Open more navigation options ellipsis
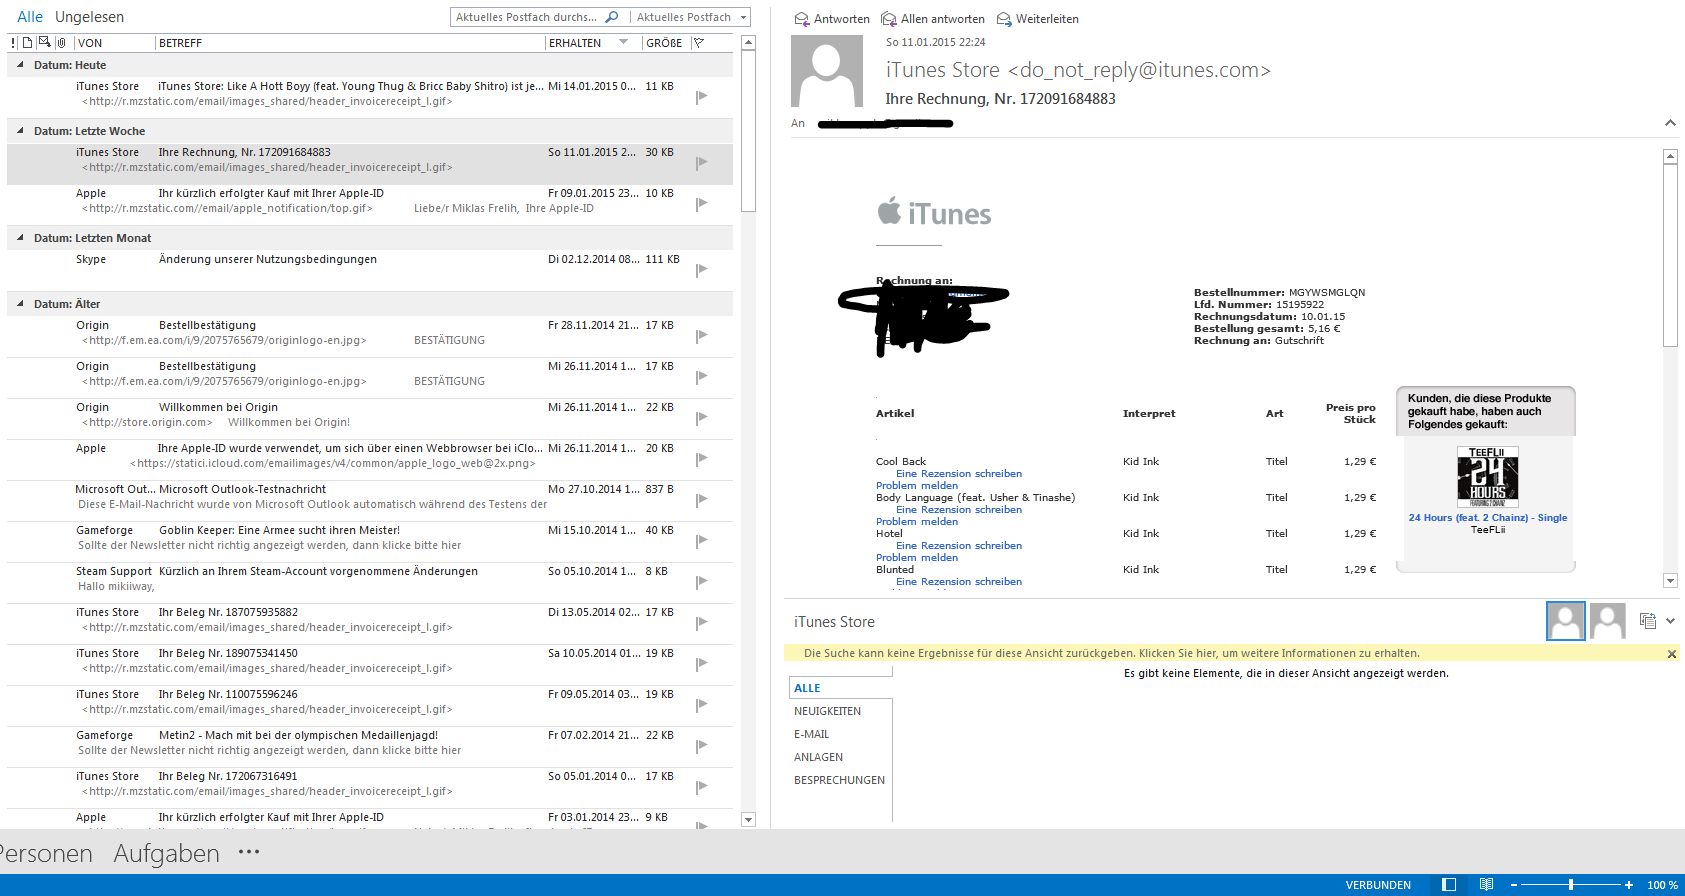 point(249,852)
